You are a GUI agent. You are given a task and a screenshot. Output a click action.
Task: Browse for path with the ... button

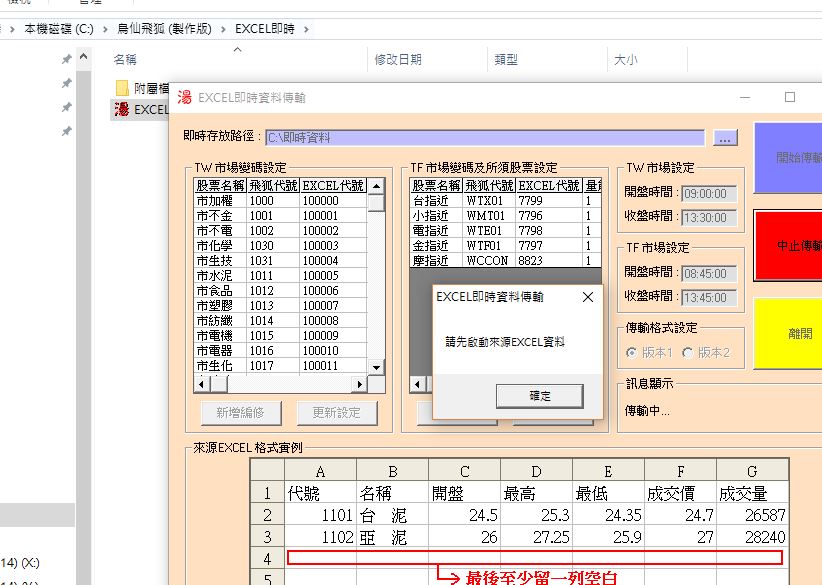tap(725, 138)
